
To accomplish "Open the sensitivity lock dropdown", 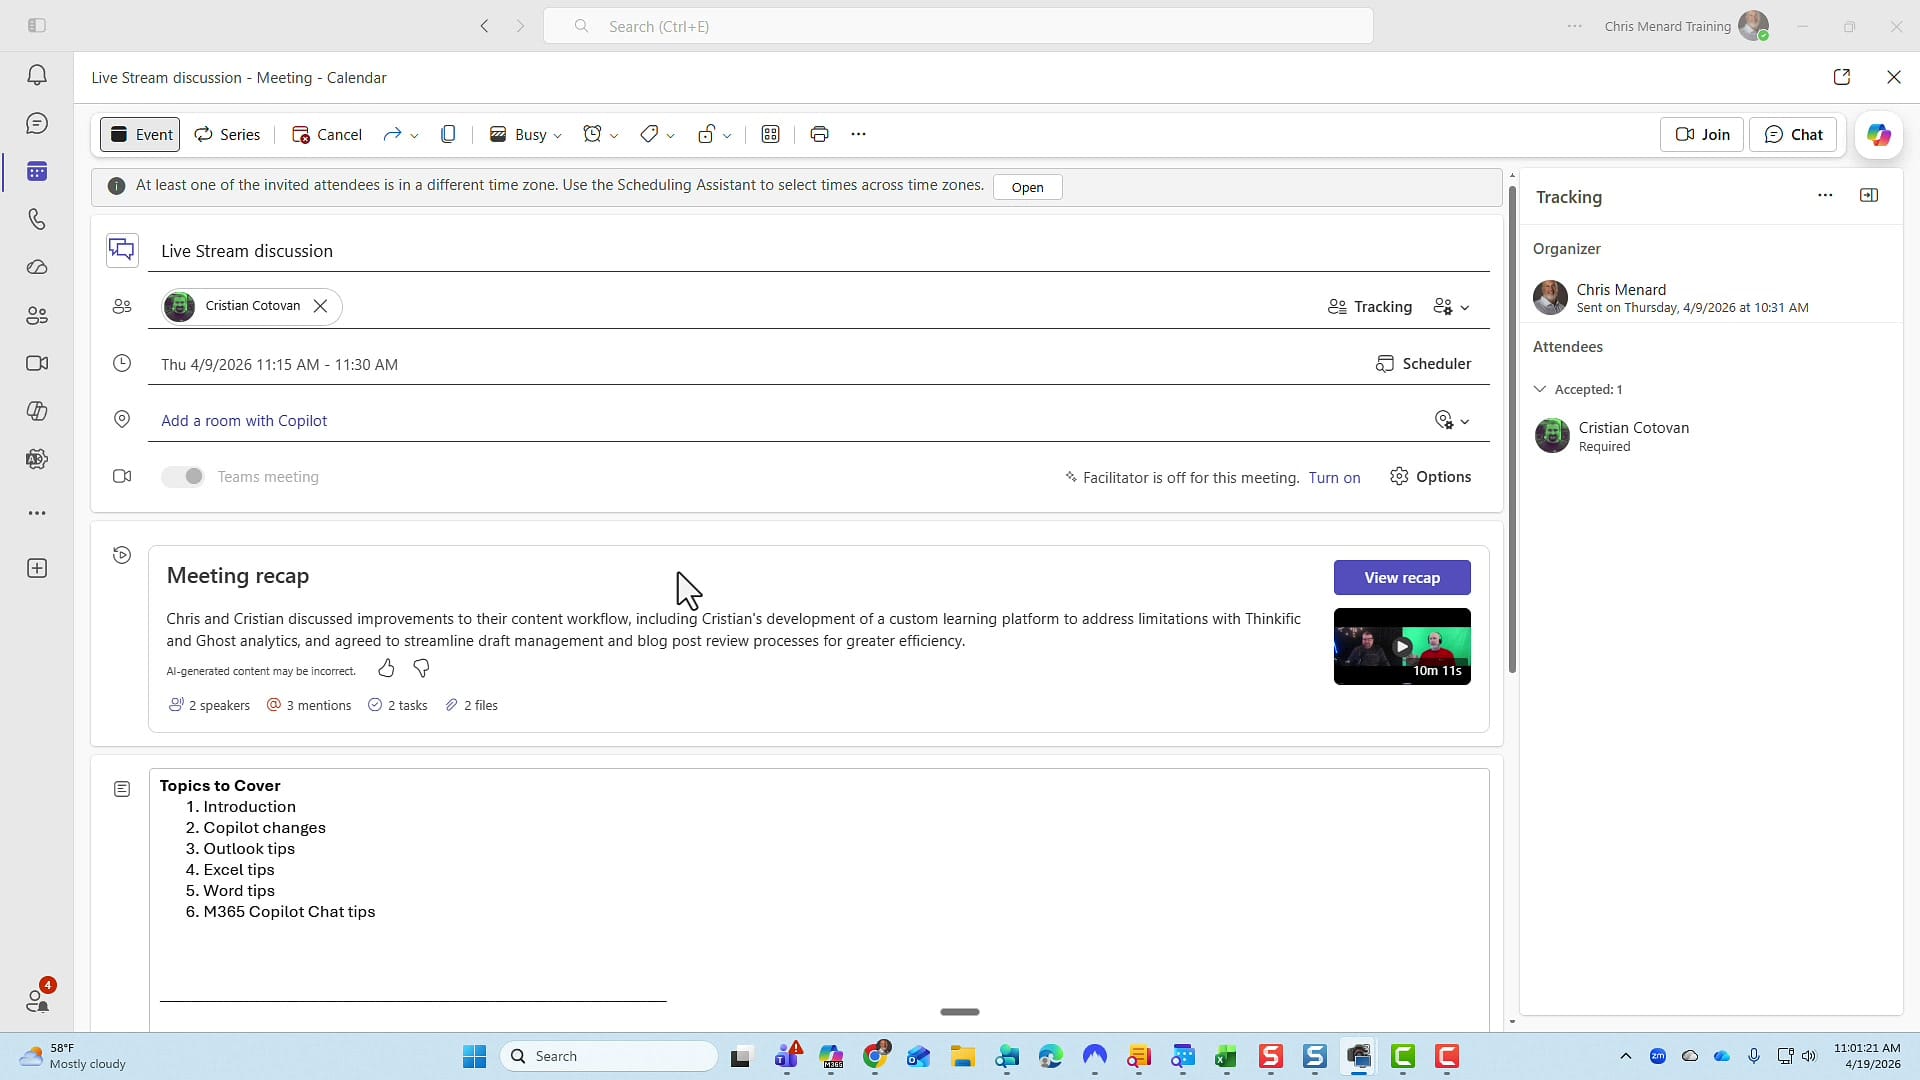I will (714, 134).
